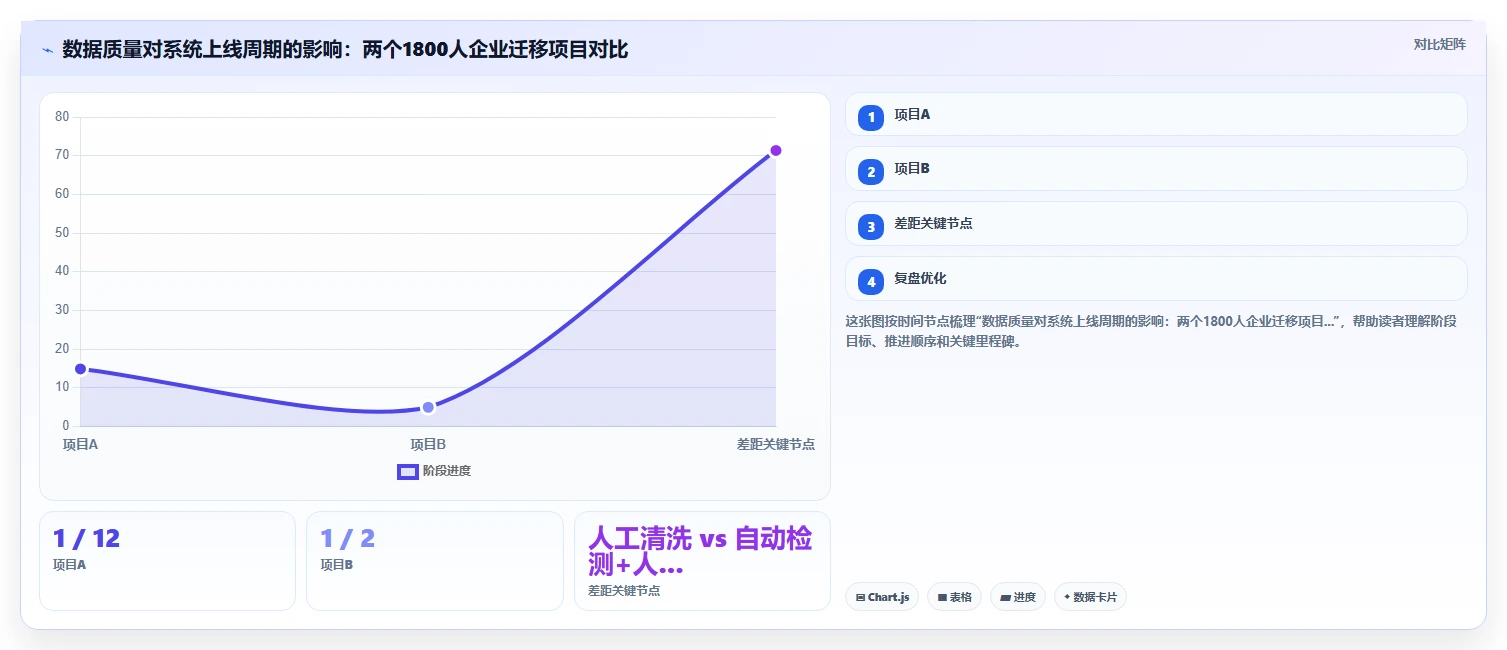
Task: Click the page title 数据质量对系统上线周期的影响
Action: coord(345,49)
